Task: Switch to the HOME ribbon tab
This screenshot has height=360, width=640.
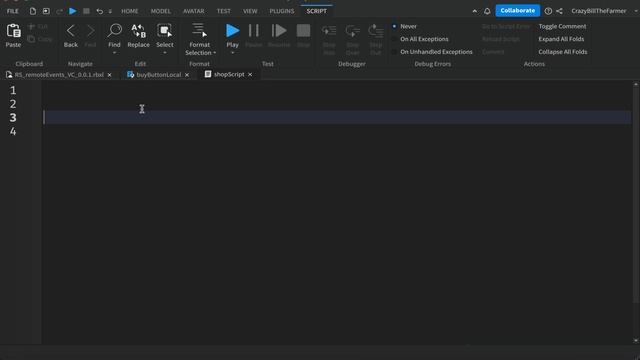Action: 129,11
